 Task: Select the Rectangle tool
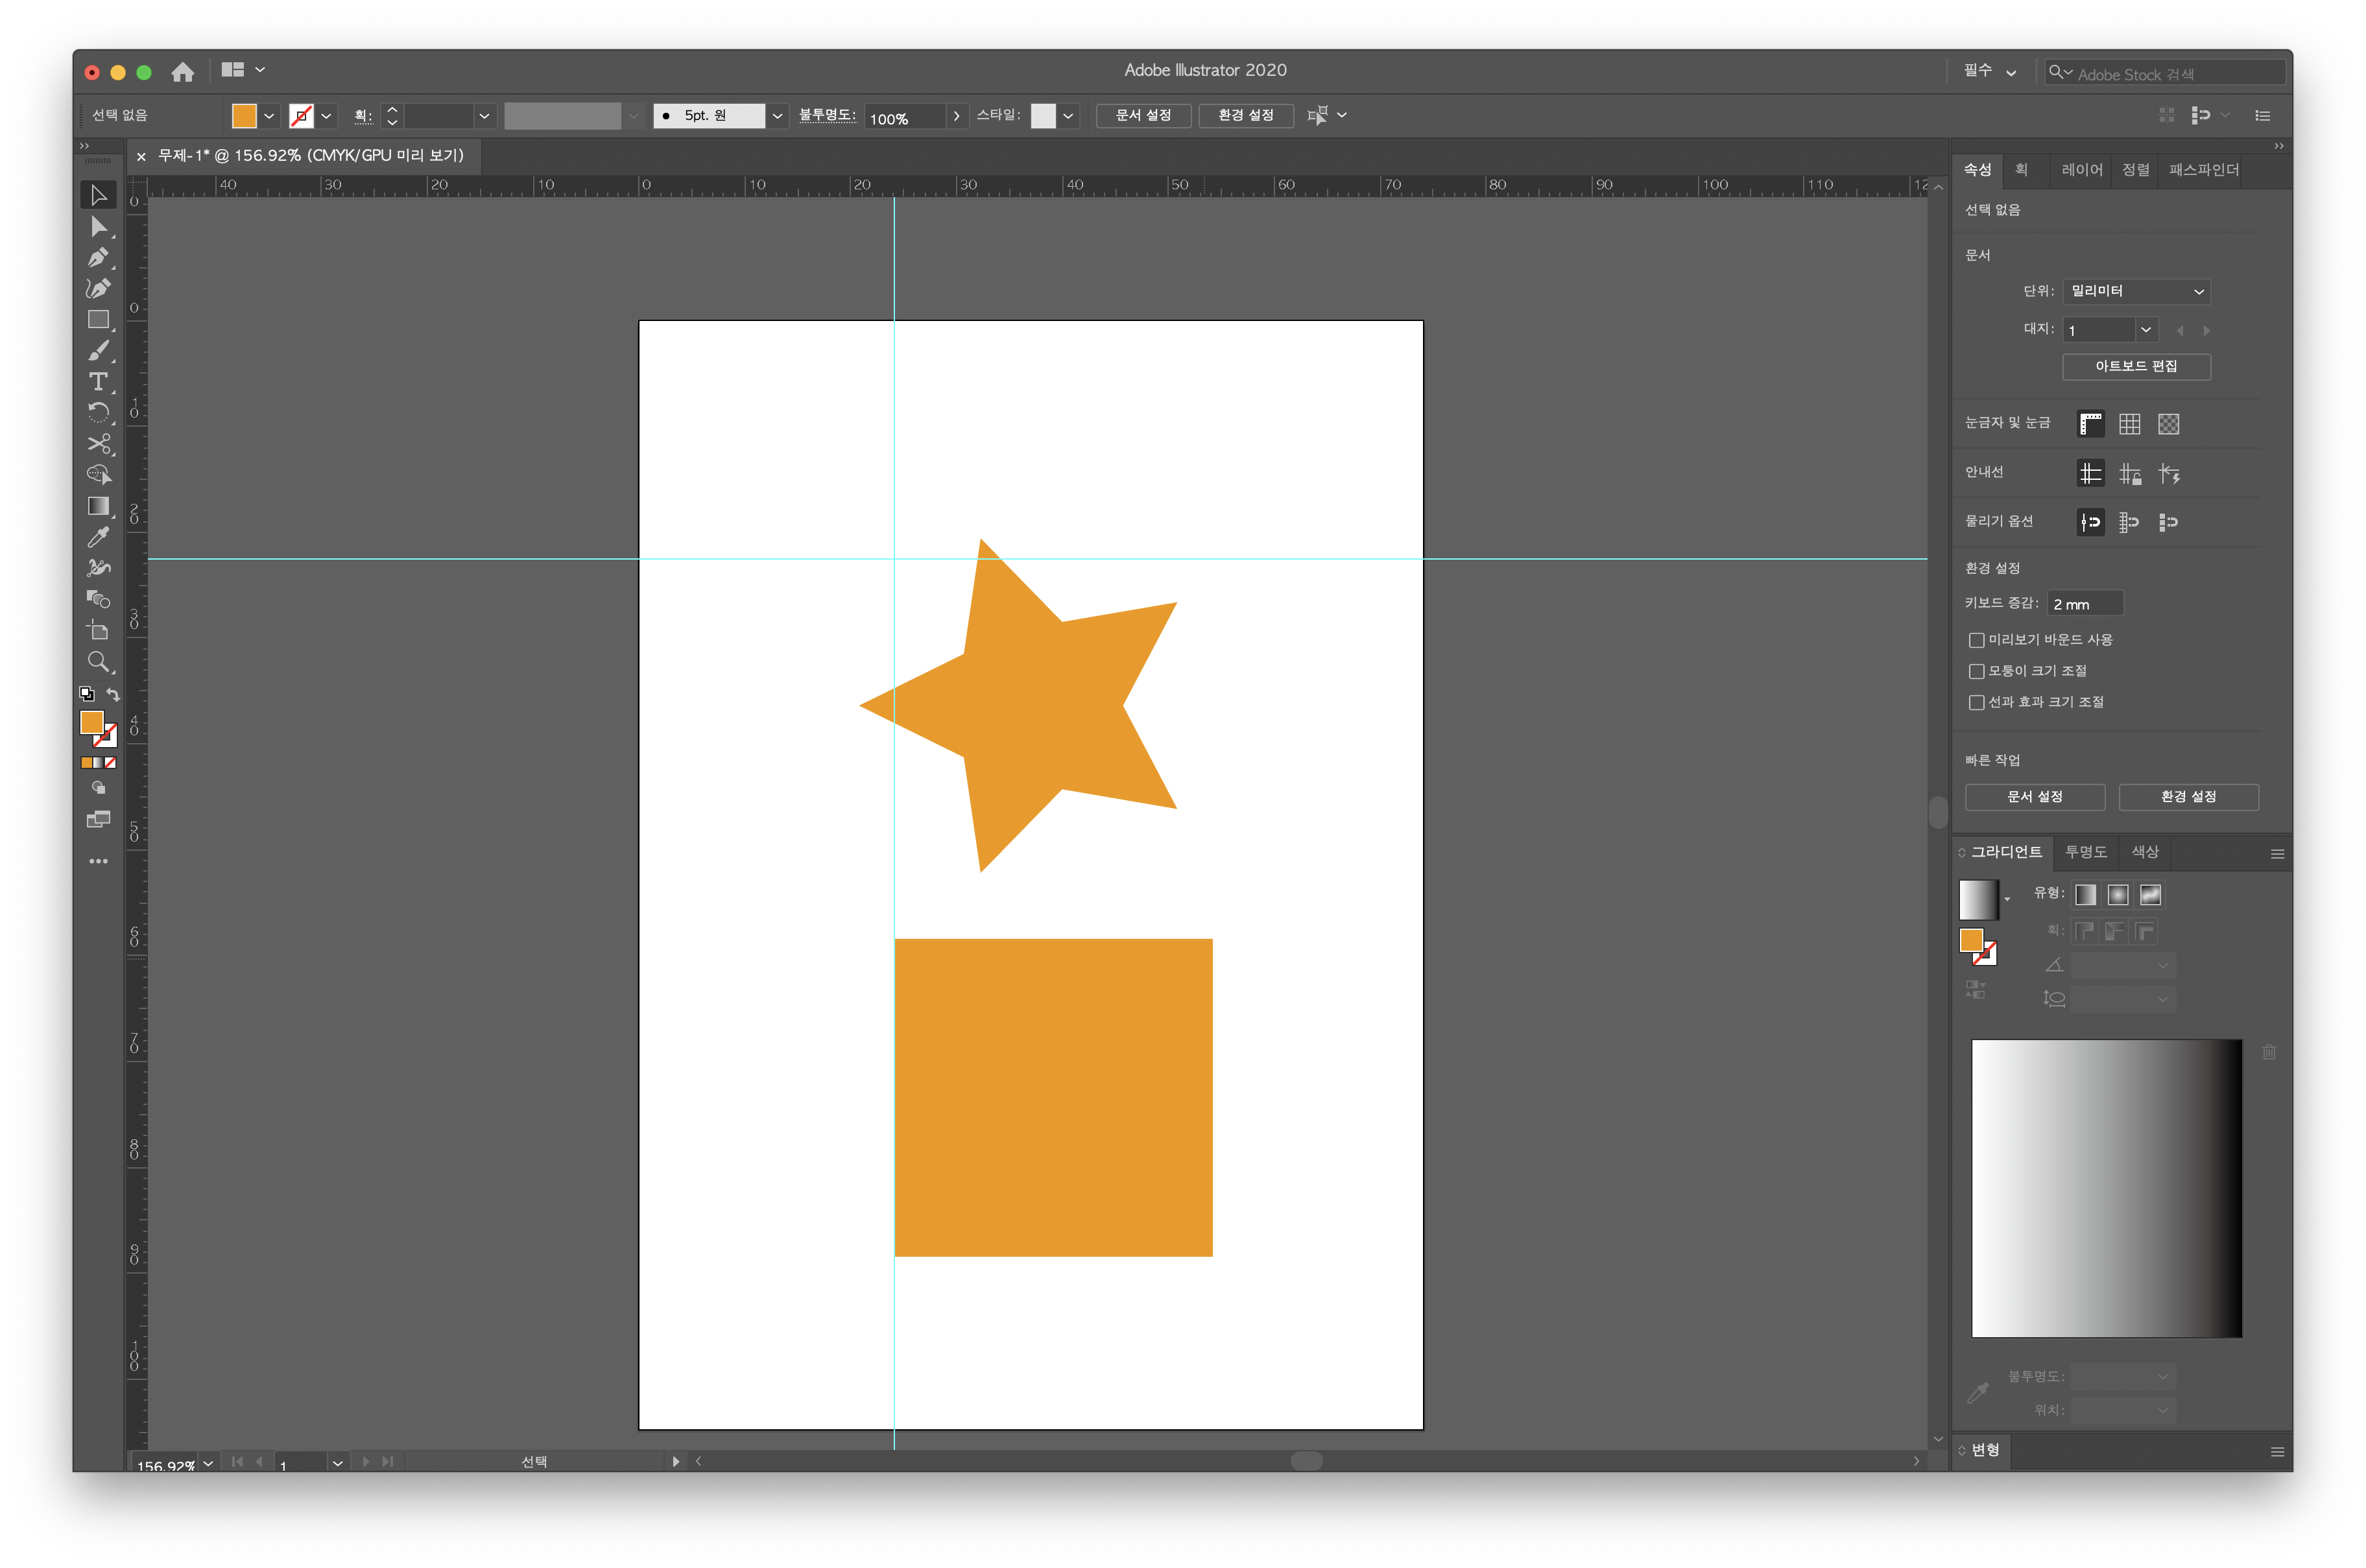(98, 320)
